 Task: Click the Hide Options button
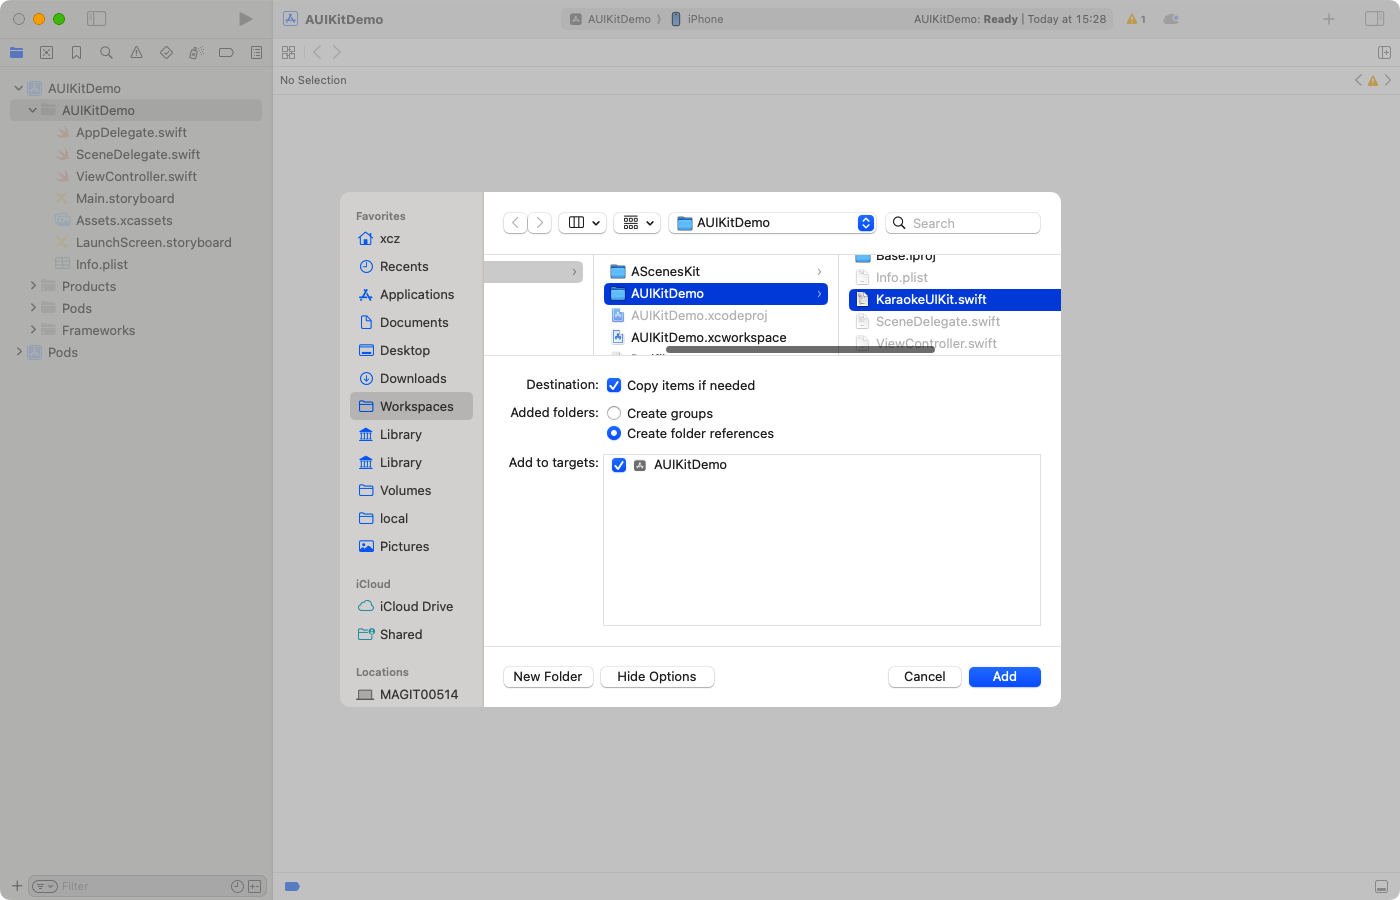(x=657, y=677)
